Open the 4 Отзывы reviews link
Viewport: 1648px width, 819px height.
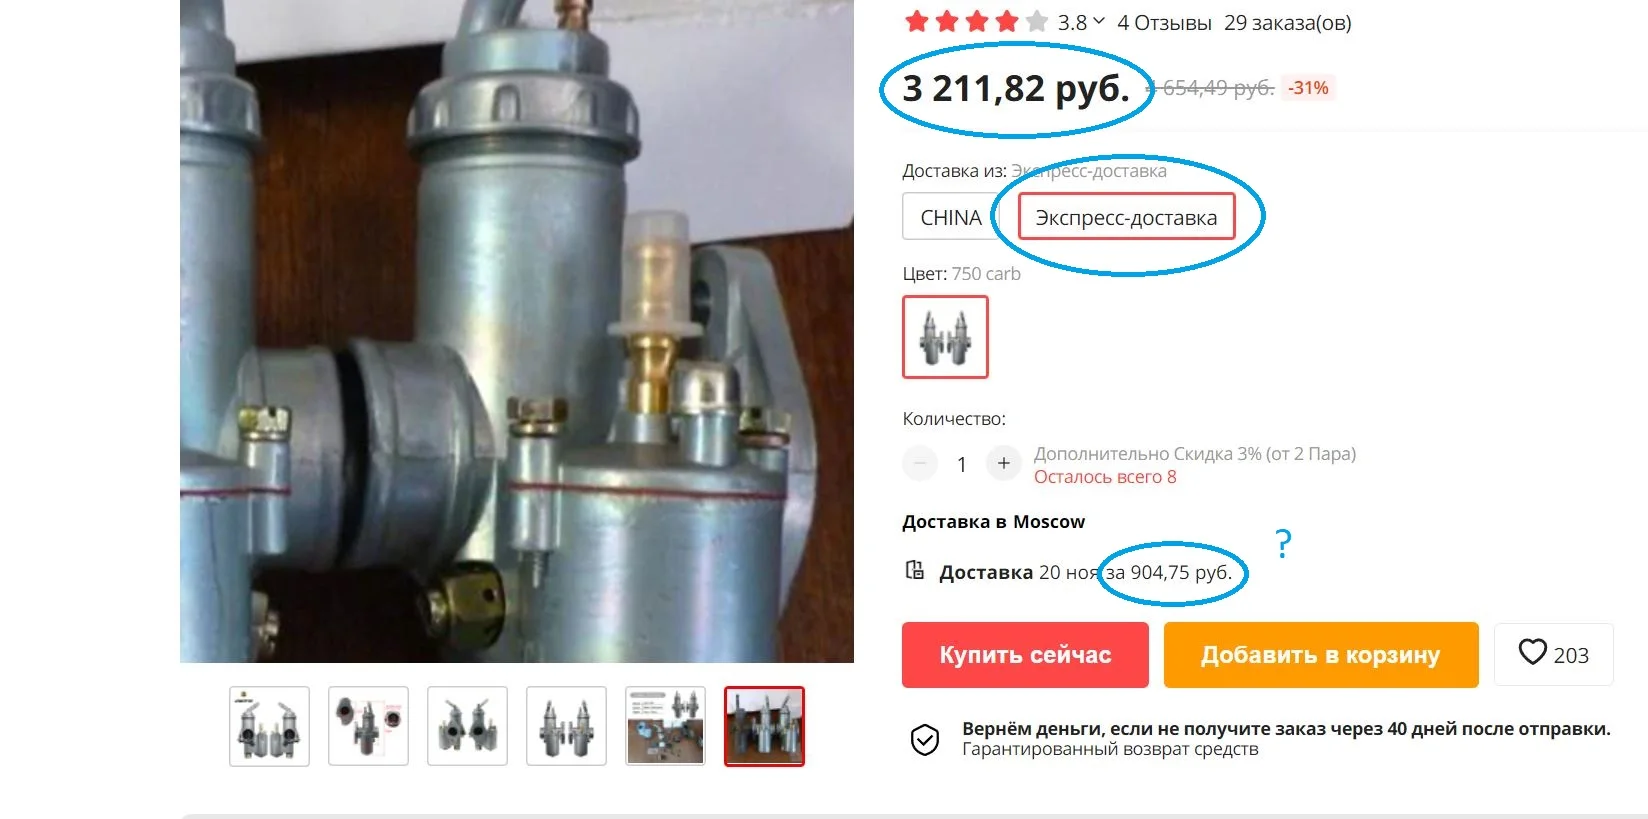point(1164,22)
